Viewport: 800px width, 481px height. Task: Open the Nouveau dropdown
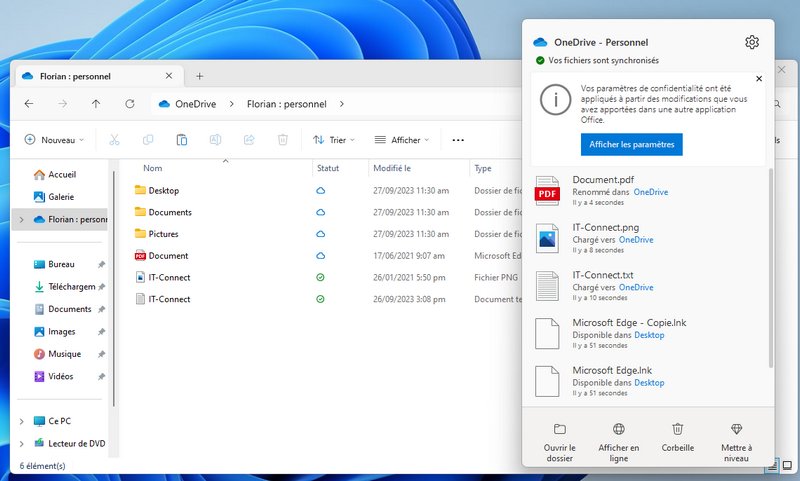[55, 140]
